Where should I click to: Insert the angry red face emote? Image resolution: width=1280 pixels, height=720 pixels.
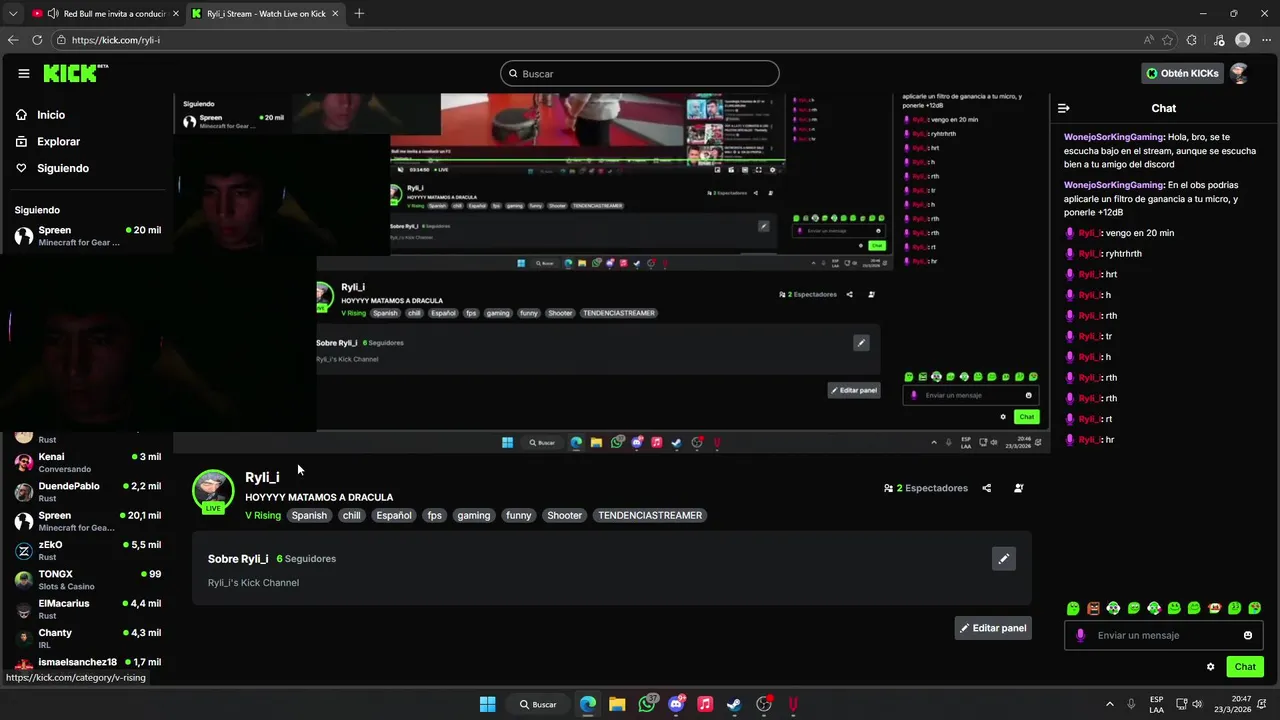coord(1093,608)
